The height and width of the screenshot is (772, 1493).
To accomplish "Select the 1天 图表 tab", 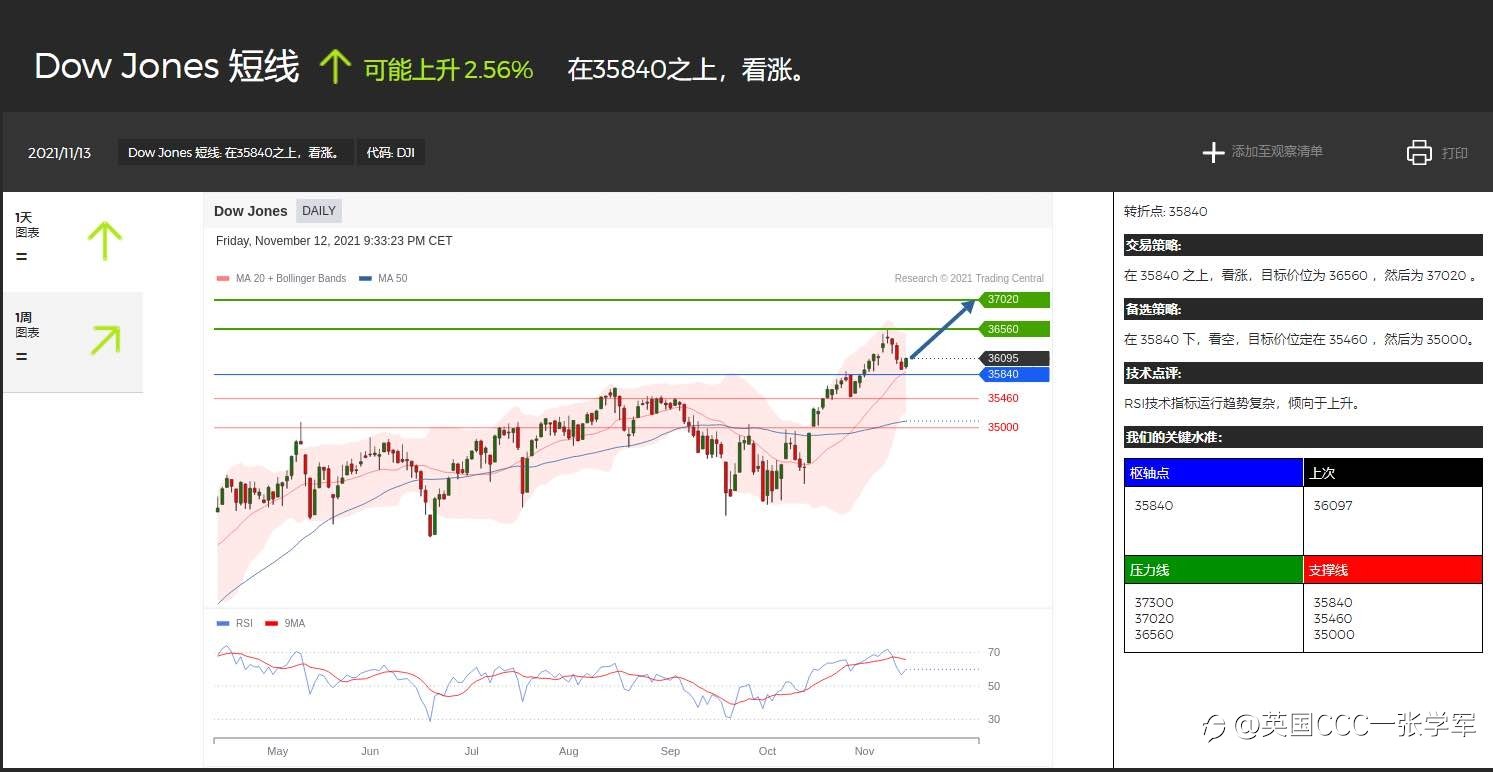I will pos(73,241).
